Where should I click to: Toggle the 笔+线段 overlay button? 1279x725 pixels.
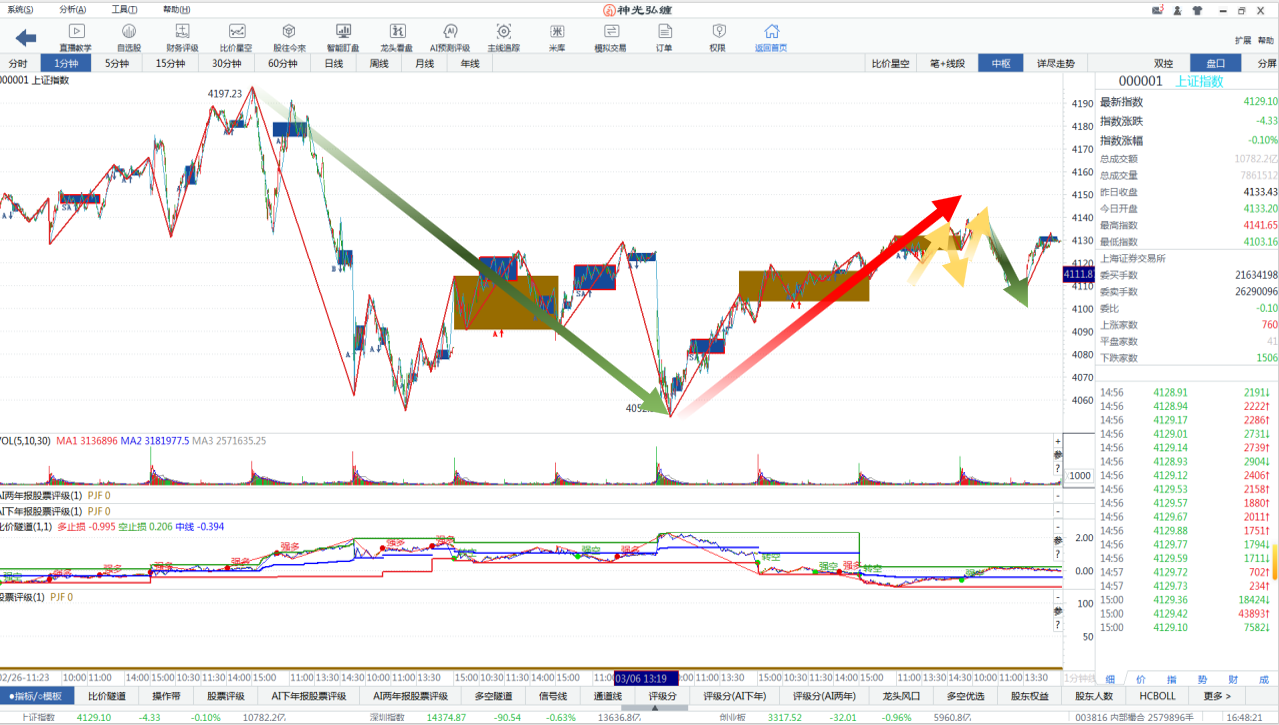948,63
